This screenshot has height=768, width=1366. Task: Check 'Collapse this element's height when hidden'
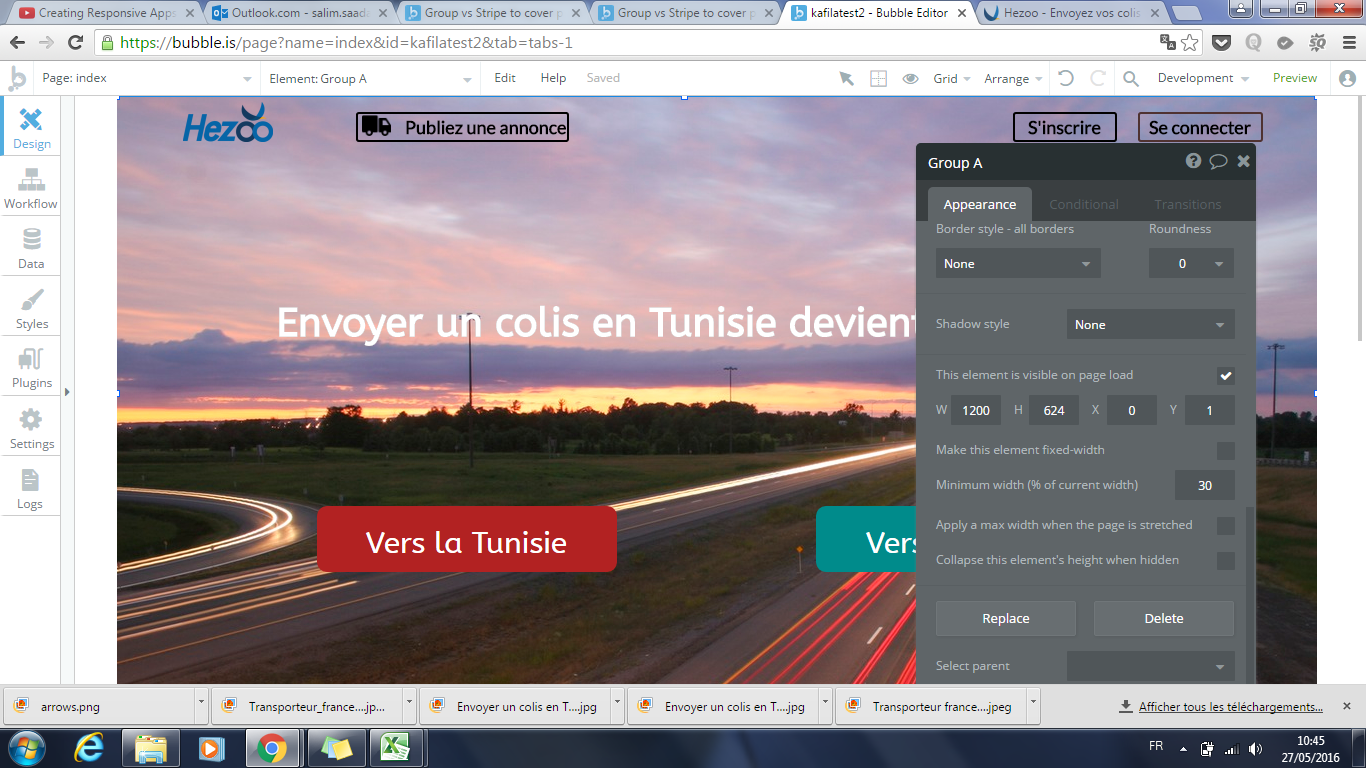pos(1226,561)
